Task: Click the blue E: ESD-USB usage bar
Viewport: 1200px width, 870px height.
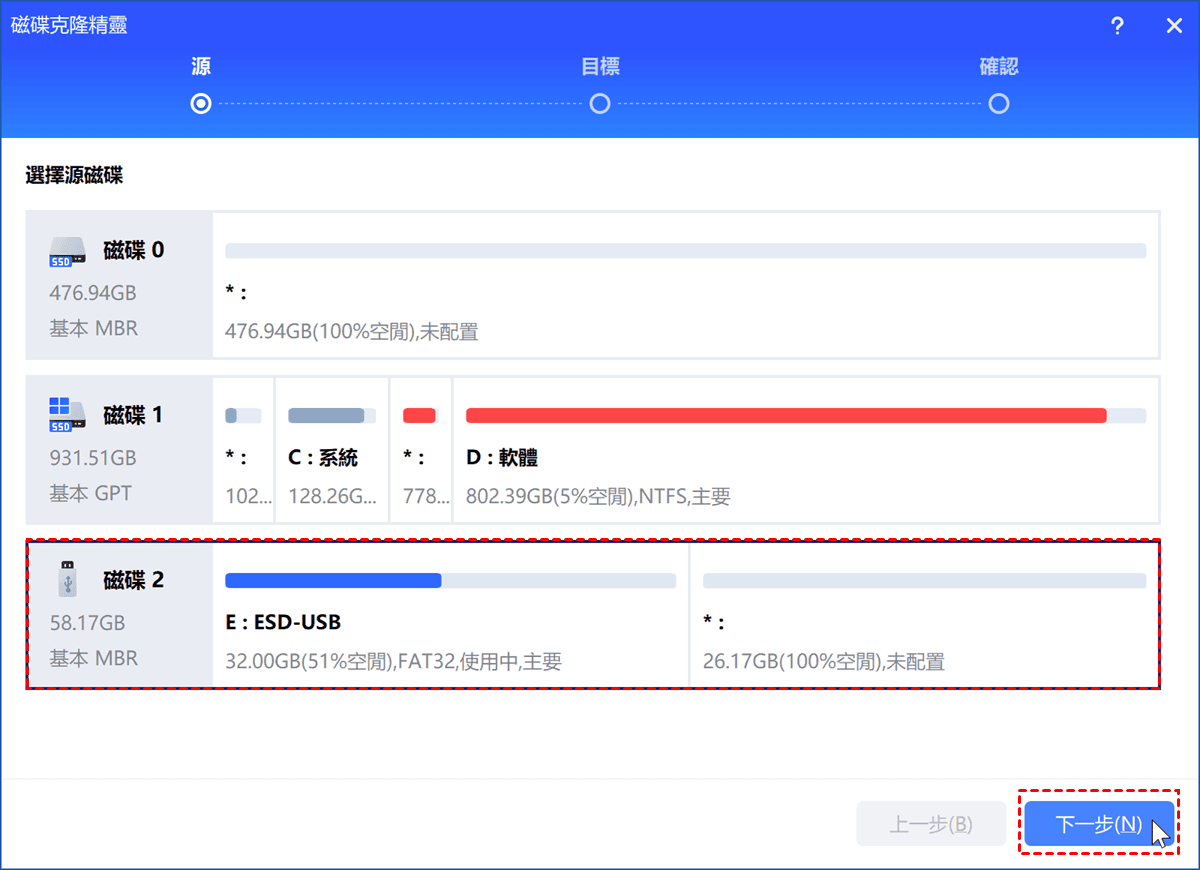Action: coord(333,581)
